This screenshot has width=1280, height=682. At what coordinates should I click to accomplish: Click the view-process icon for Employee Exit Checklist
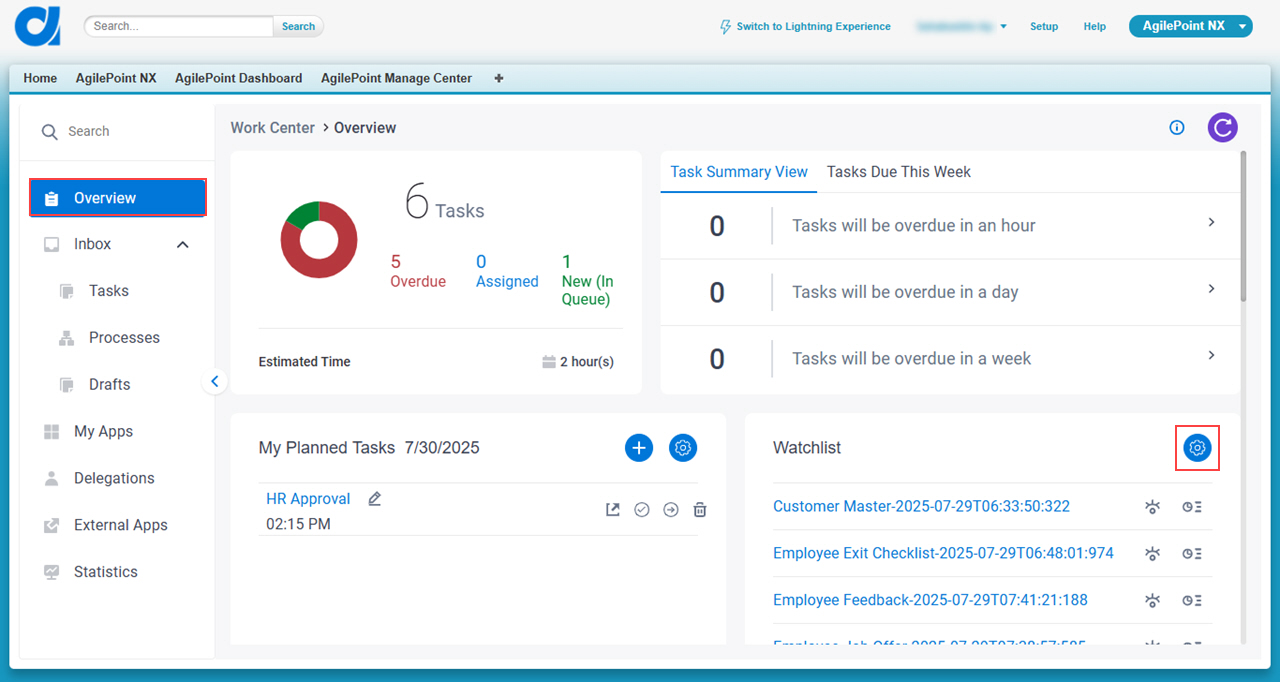click(x=1152, y=554)
